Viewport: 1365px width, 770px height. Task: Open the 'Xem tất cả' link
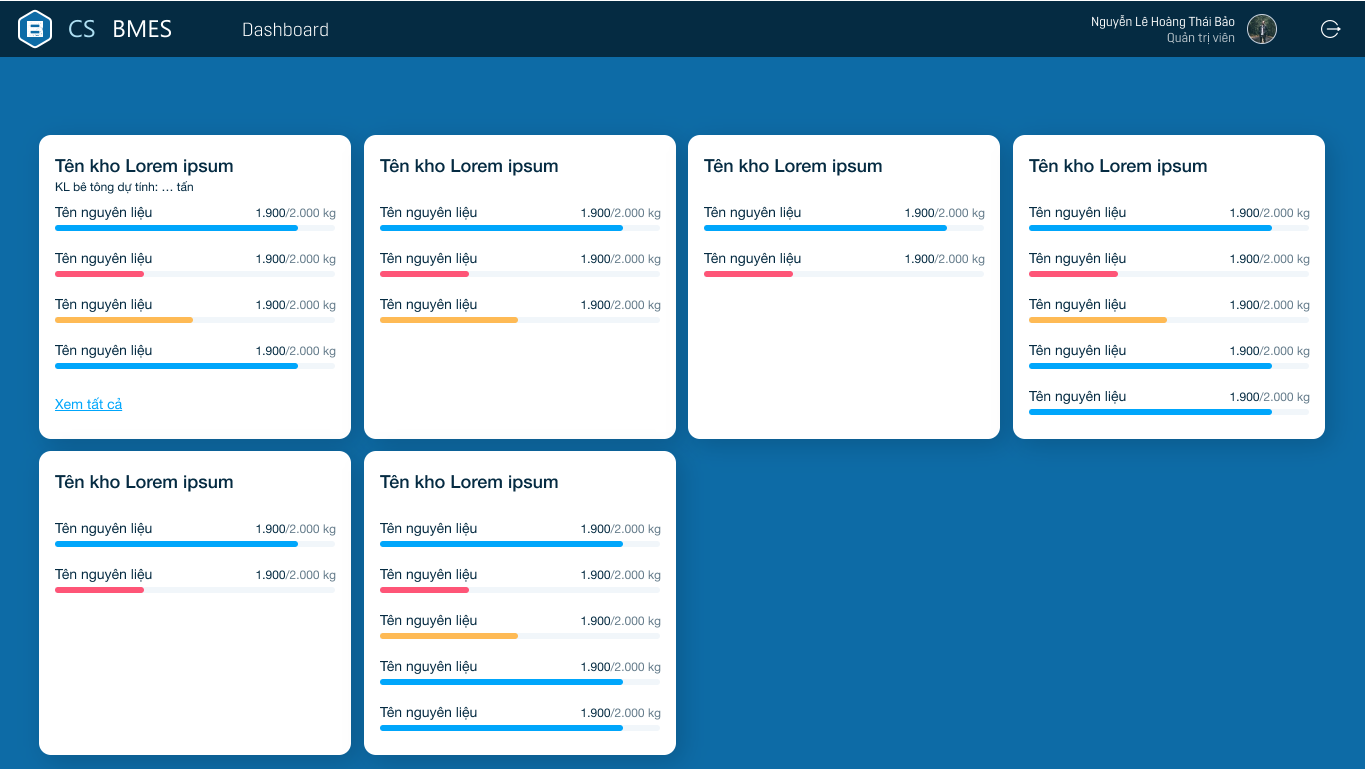pos(88,404)
